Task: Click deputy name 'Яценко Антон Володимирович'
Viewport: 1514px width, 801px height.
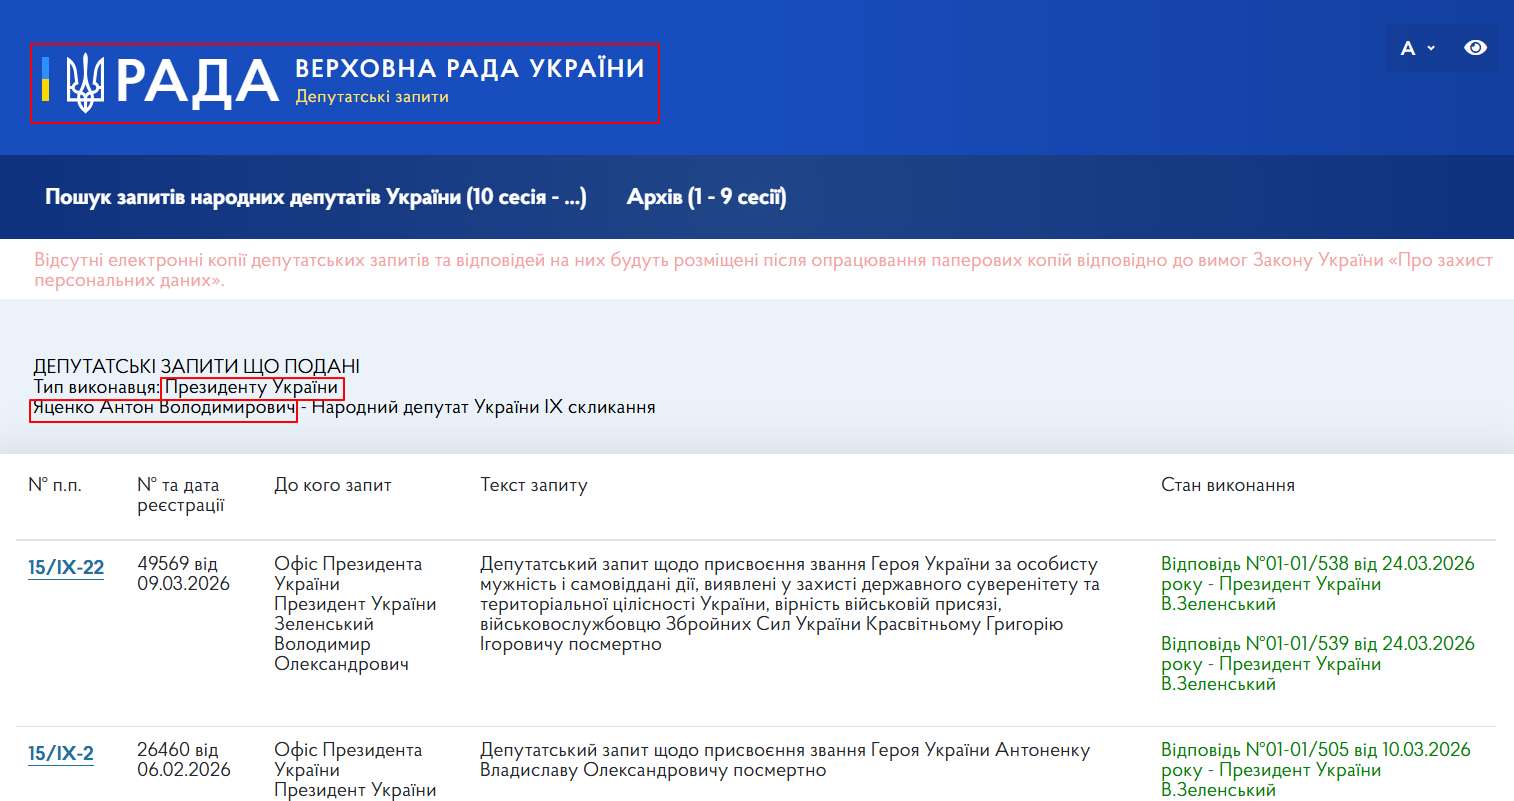Action: [x=164, y=408]
